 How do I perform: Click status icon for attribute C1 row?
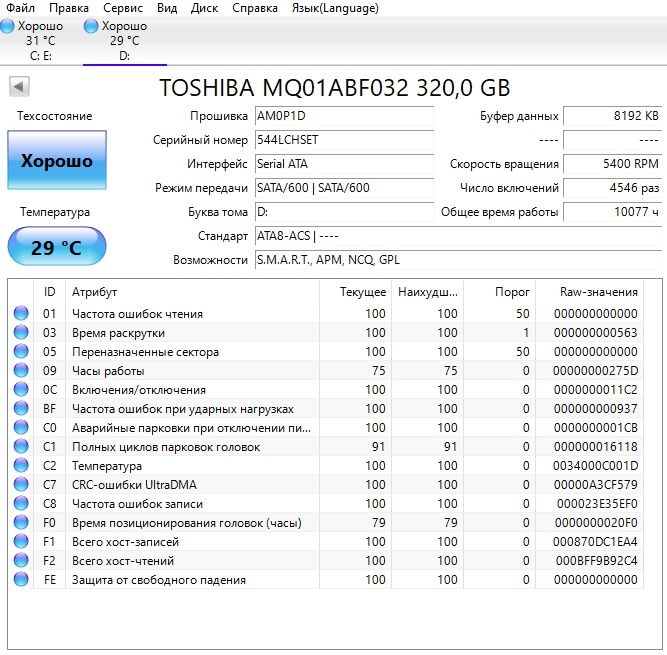pos(21,446)
